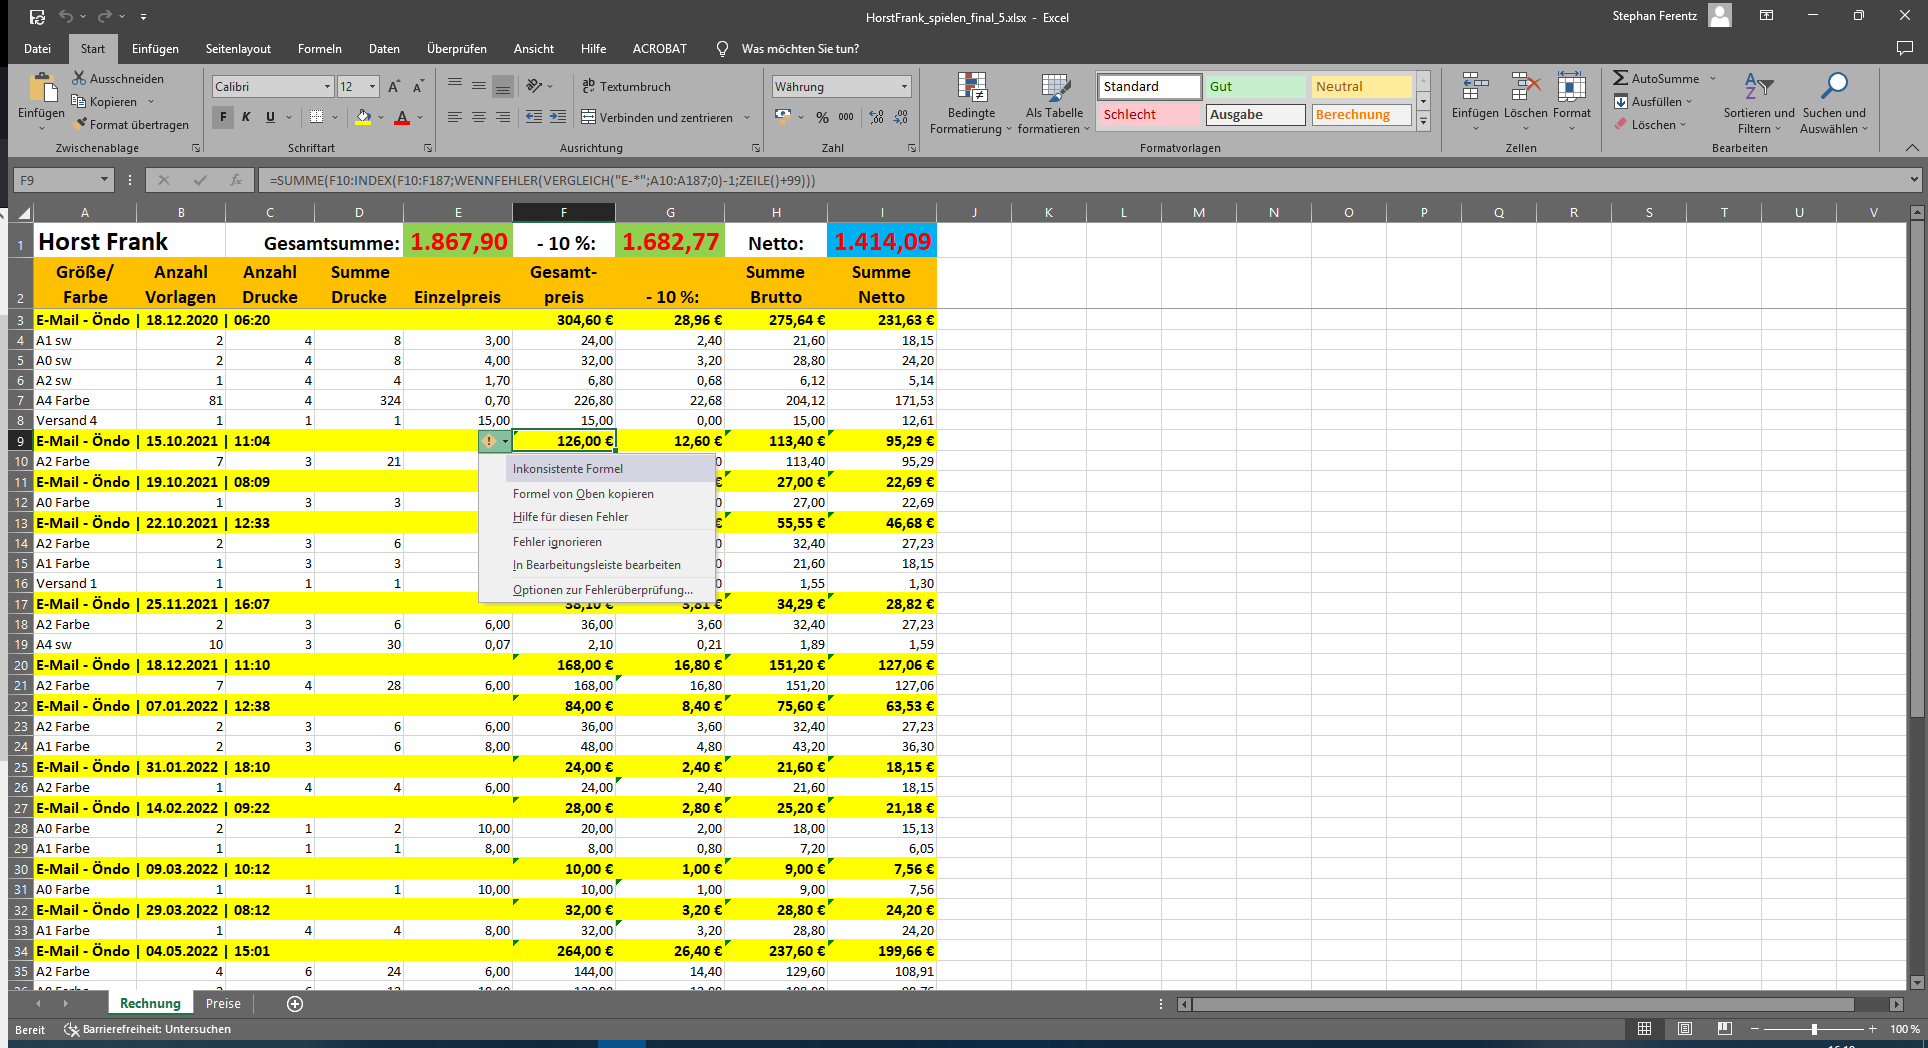Apply the 'Berechnung' cell style
Screen dimensions: 1928x1048
(x=1361, y=115)
